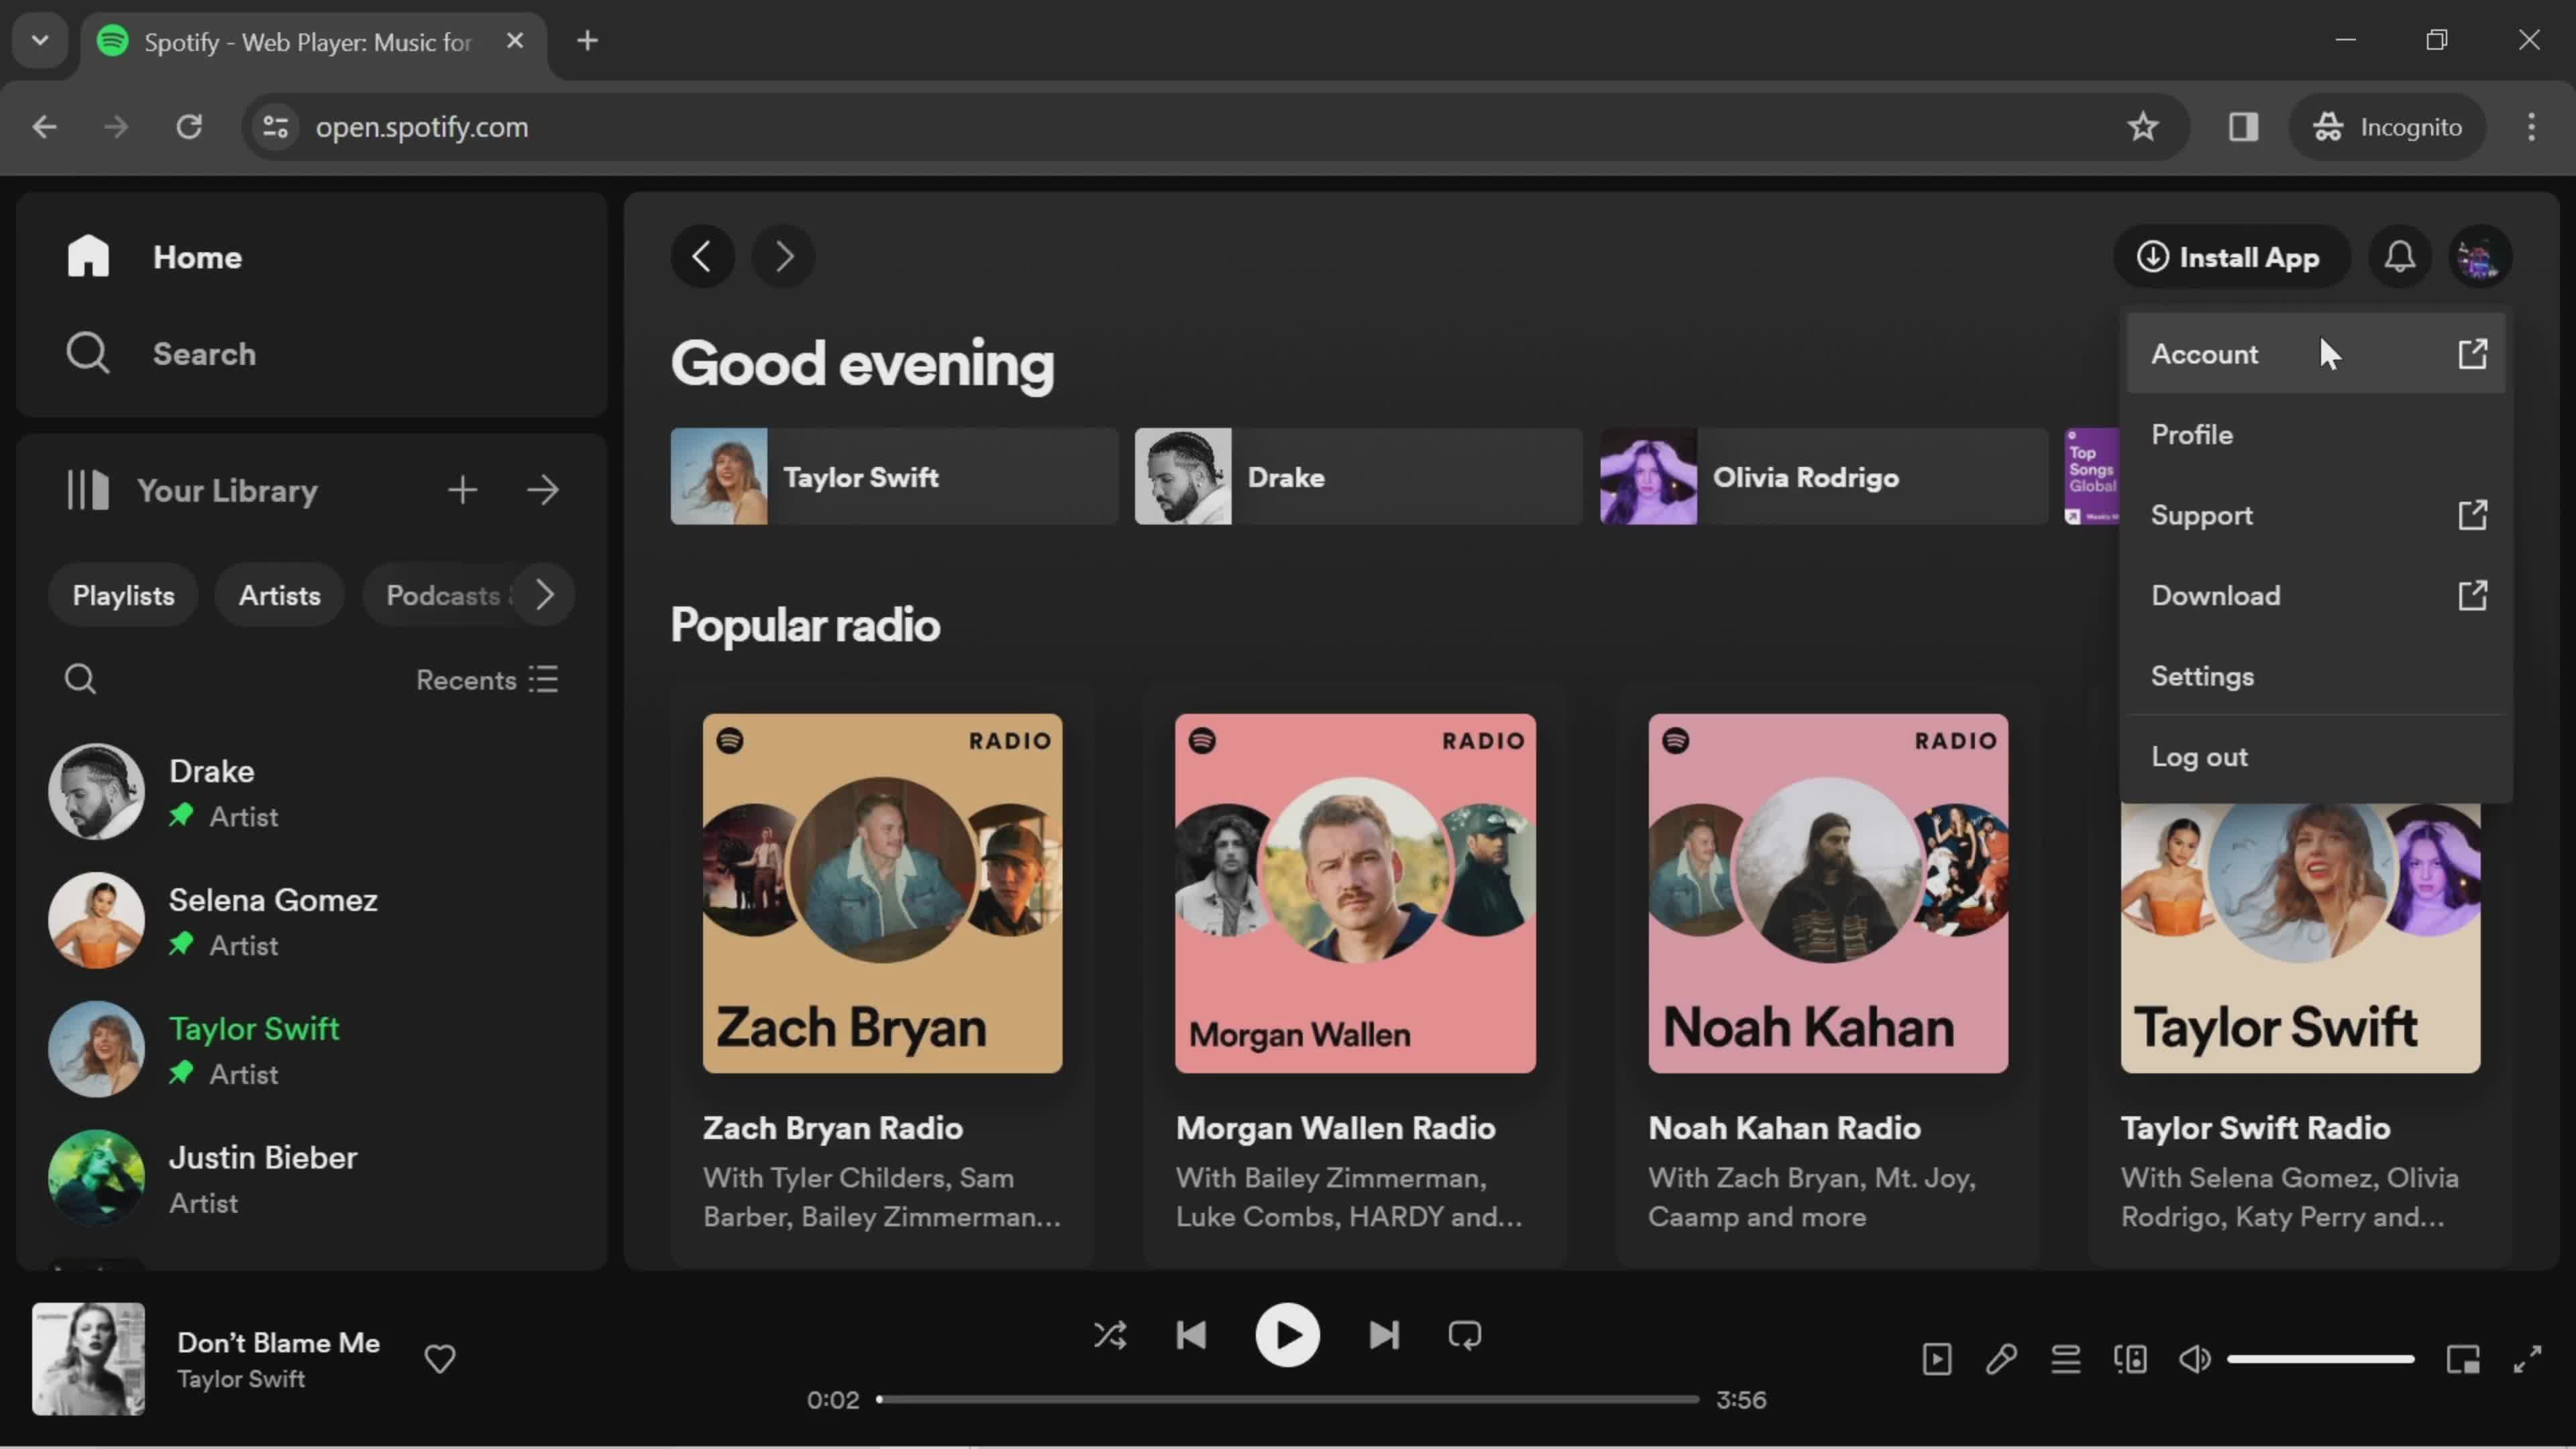Open the browser side panel
2576x1449 pixels.
pos(2243,127)
